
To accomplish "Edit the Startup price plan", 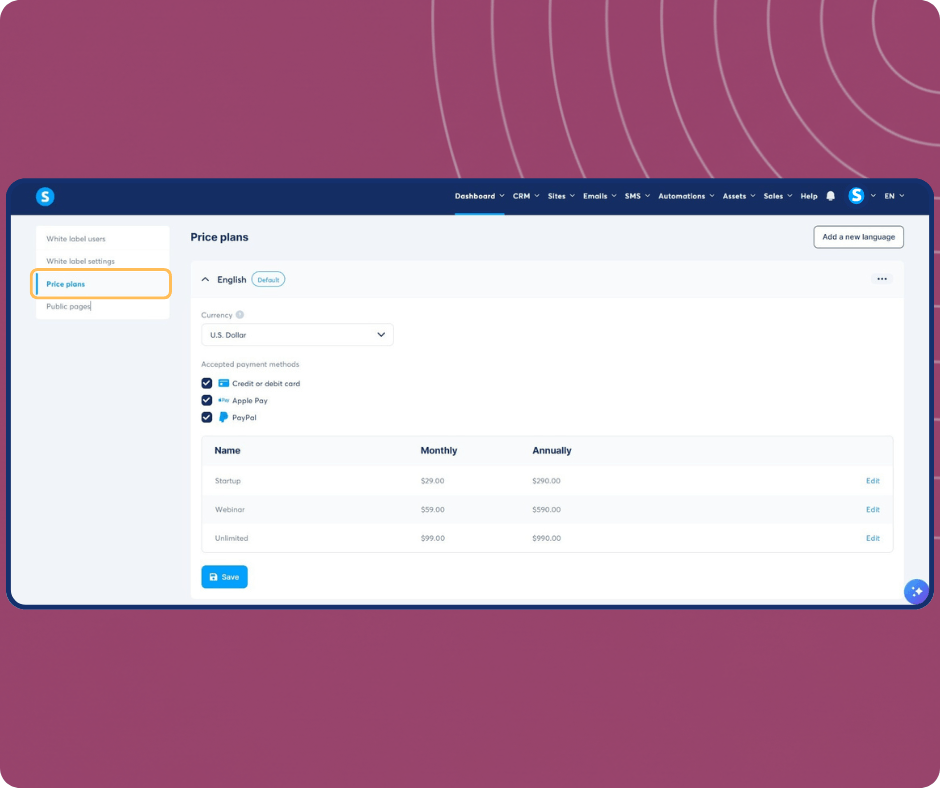I will [x=872, y=481].
